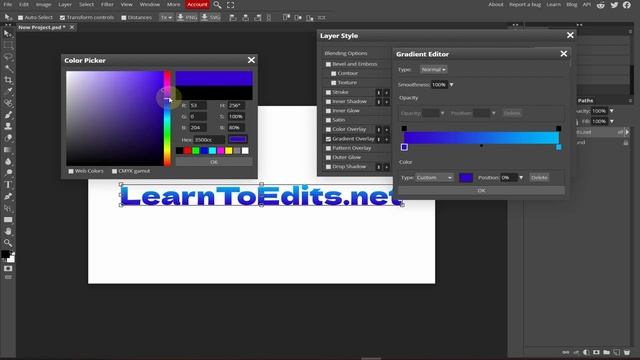Select the Path Select tool
The width and height of the screenshot is (640, 360).
pos(8,208)
